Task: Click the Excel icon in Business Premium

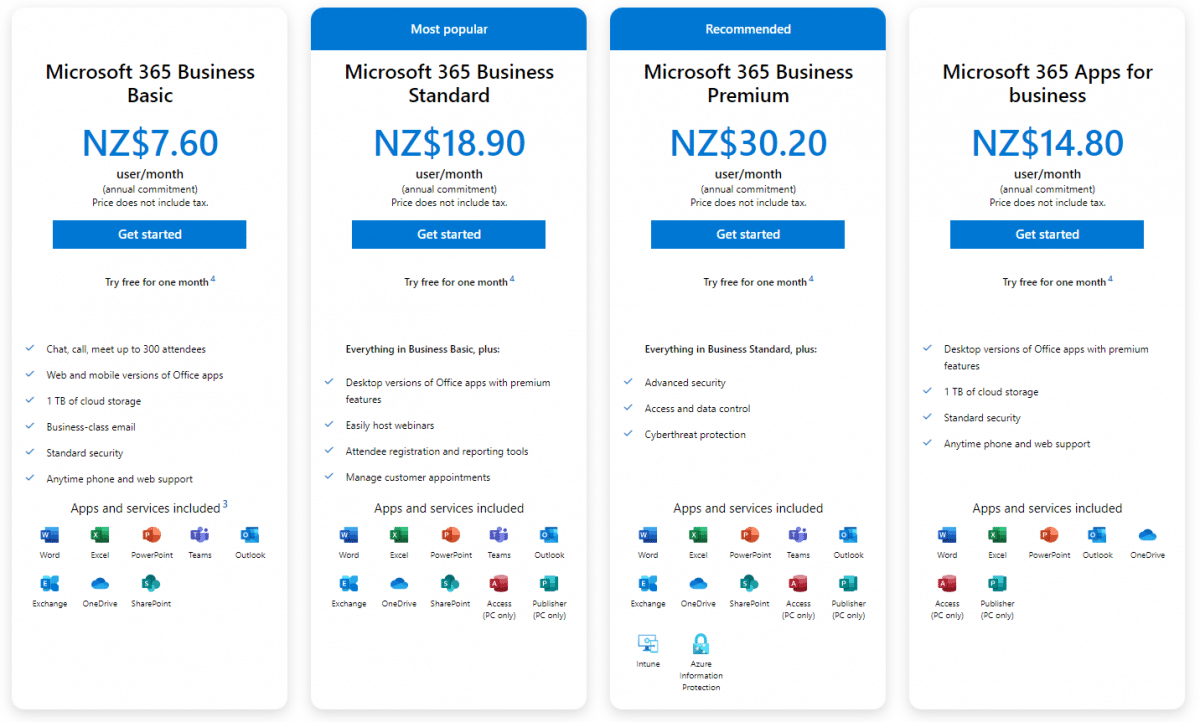Action: [698, 535]
